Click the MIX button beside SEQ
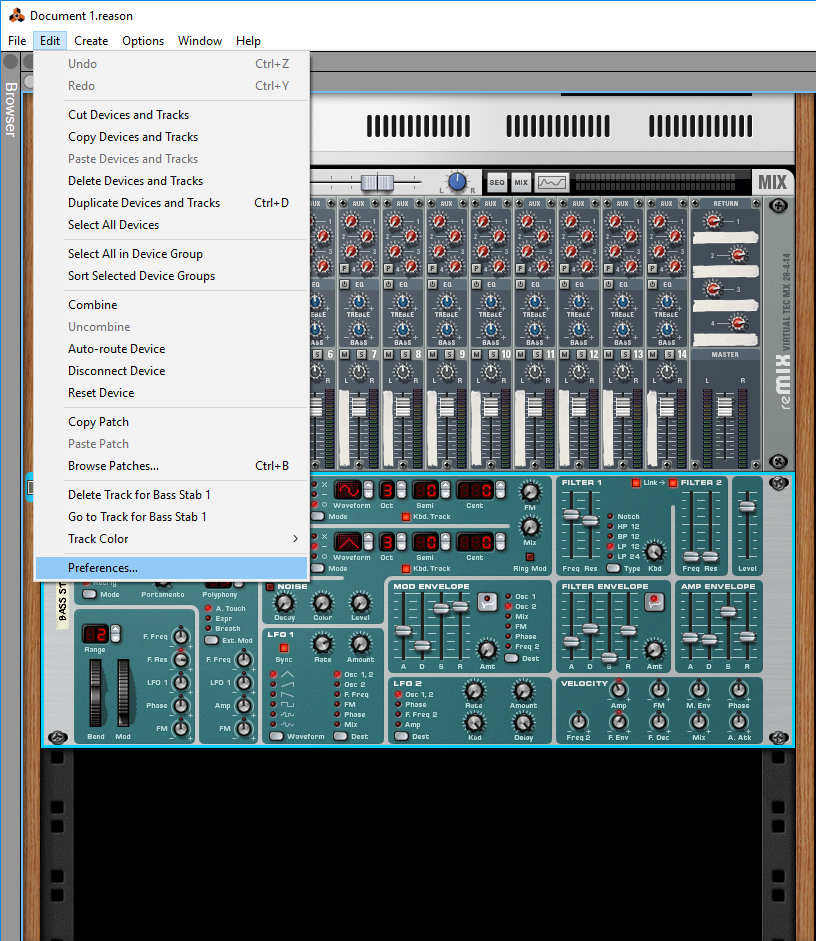 (x=521, y=182)
